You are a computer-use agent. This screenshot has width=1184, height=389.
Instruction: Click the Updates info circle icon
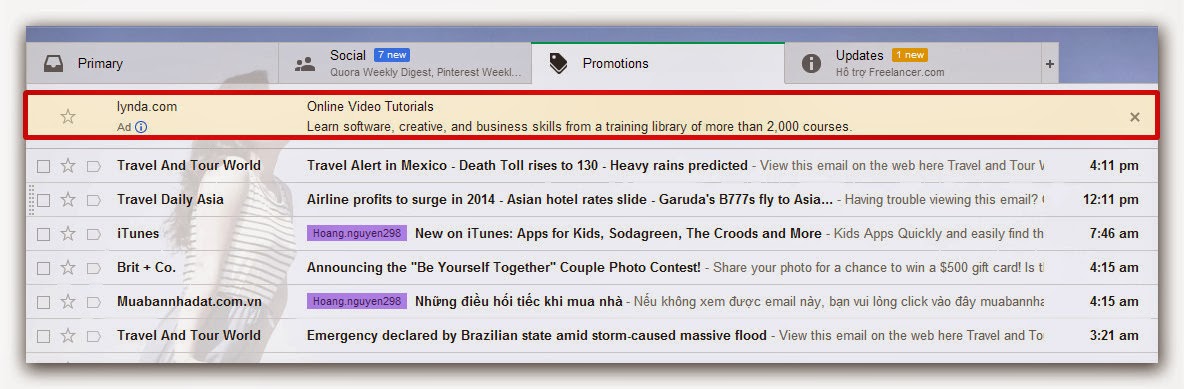point(811,63)
